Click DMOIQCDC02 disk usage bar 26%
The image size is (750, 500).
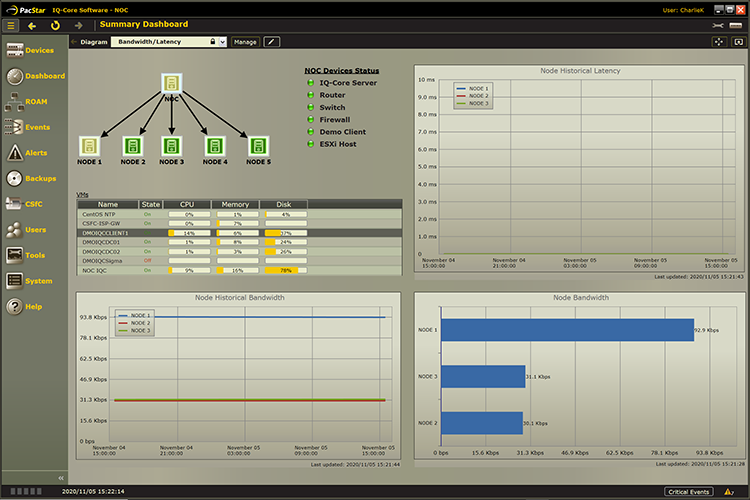(x=286, y=252)
